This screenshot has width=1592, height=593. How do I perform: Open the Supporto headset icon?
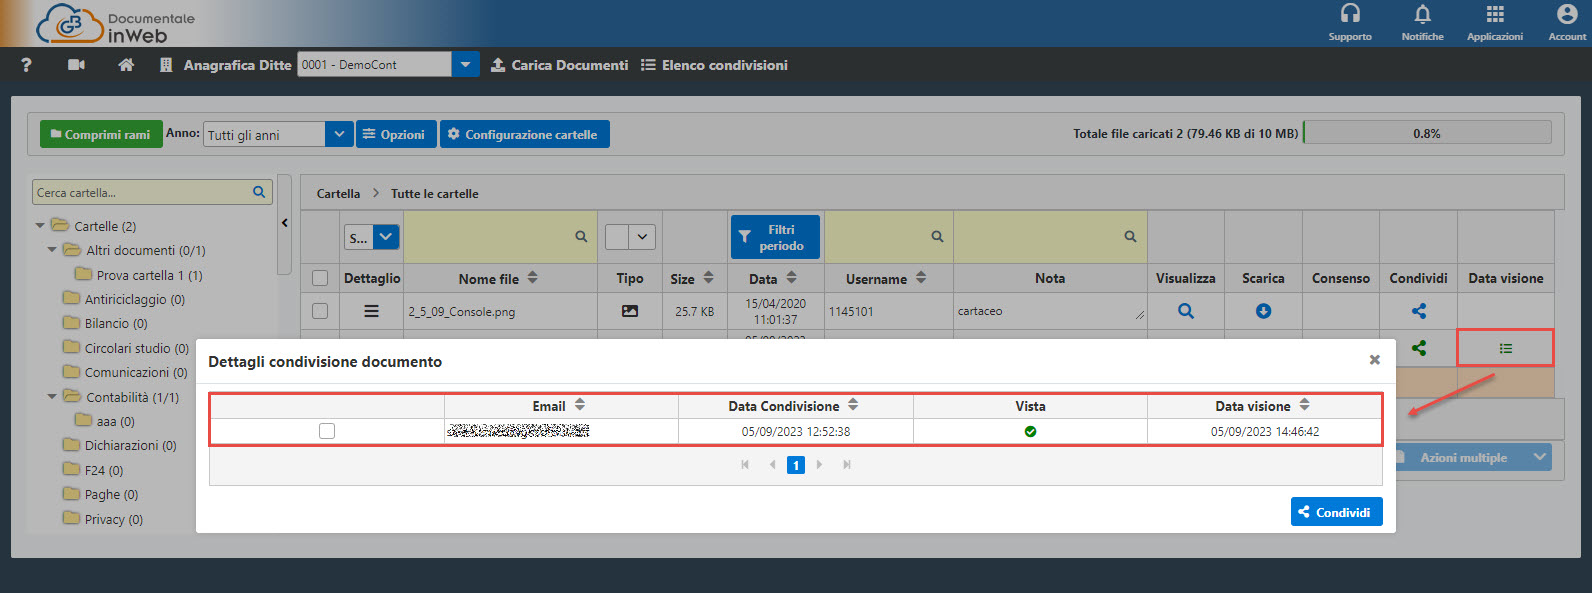(x=1350, y=14)
